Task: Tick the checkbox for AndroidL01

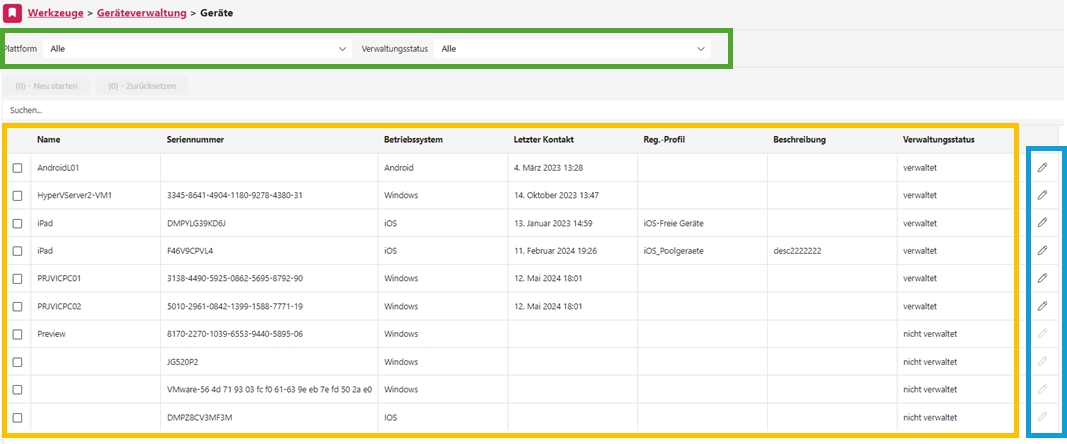Action: tap(17, 168)
